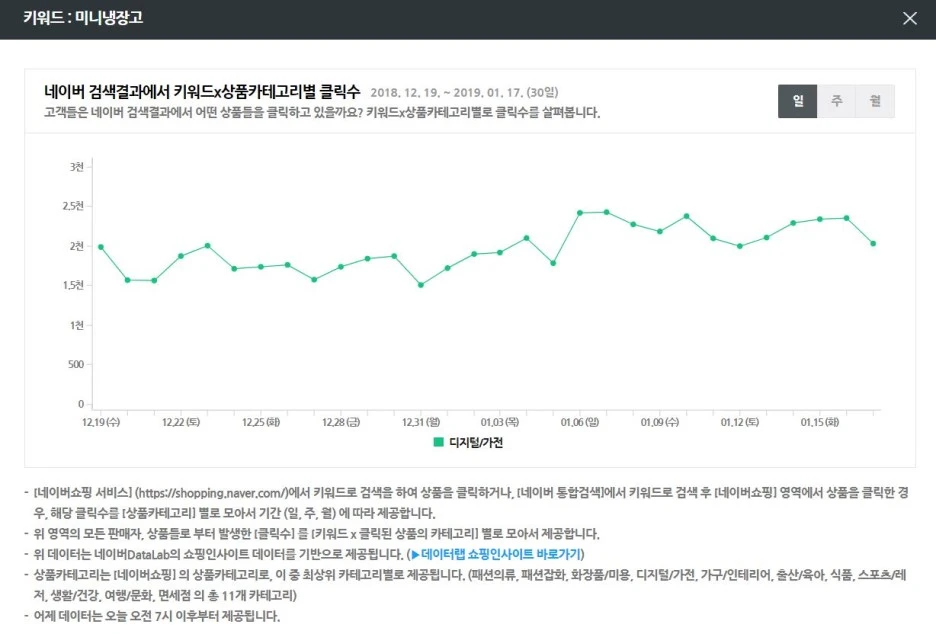This screenshot has width=936, height=634.
Task: Select the first data point on 12.19 (수)
Action: pyautogui.click(x=100, y=245)
